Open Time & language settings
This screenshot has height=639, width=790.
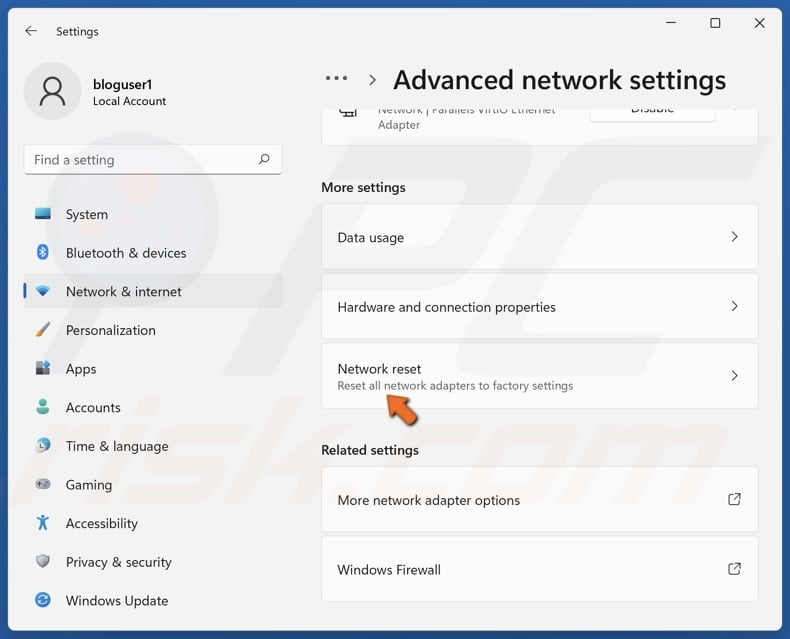pyautogui.click(x=153, y=446)
